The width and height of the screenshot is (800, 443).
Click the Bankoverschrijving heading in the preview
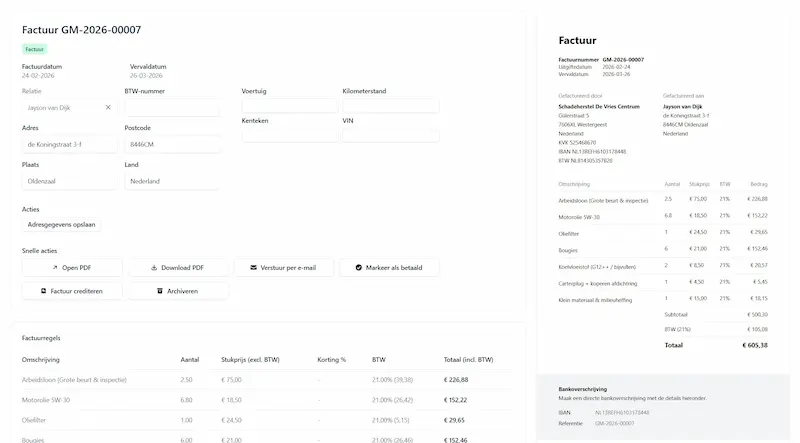(x=583, y=389)
